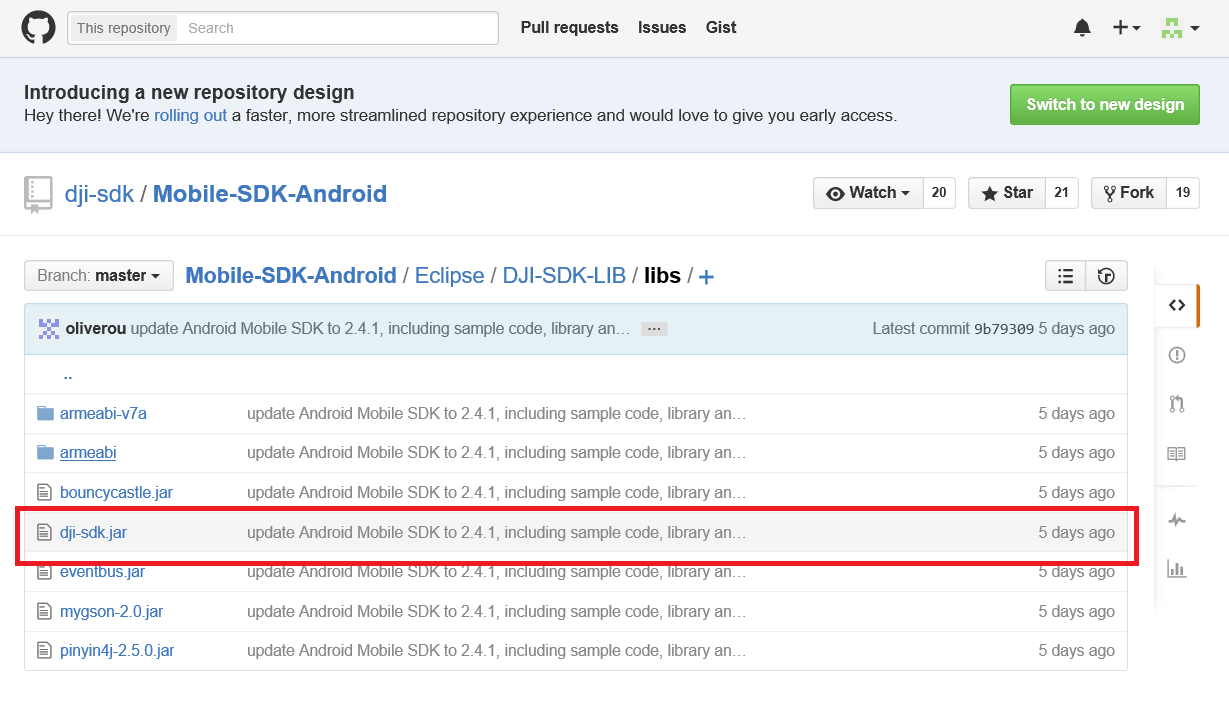Click the history clock icon
This screenshot has height=708, width=1229.
(1106, 276)
